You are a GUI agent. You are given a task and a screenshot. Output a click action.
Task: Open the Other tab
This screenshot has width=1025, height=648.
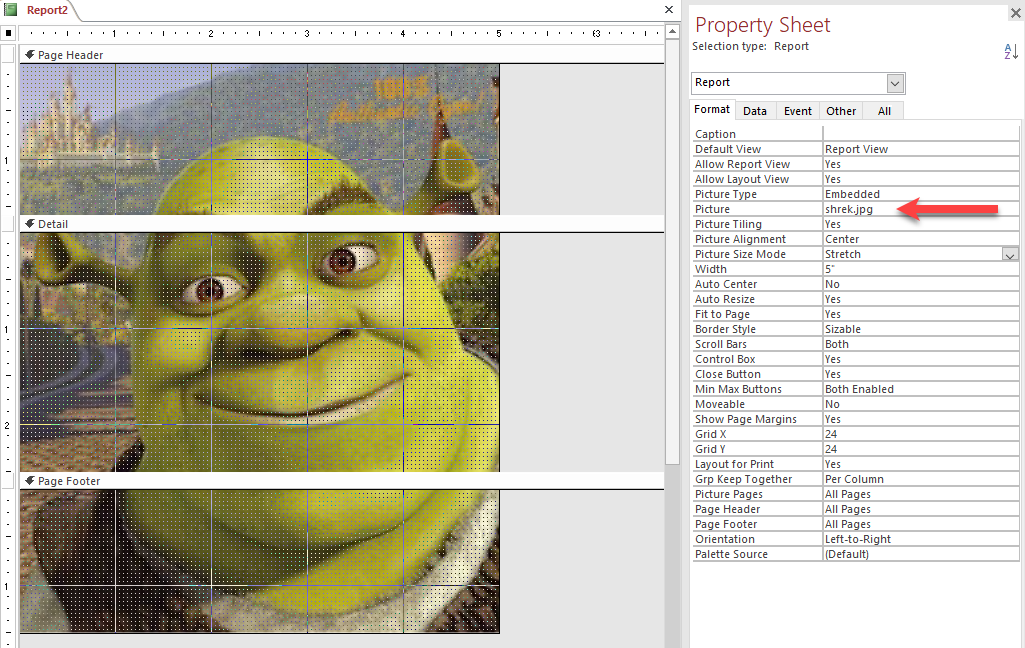click(841, 111)
